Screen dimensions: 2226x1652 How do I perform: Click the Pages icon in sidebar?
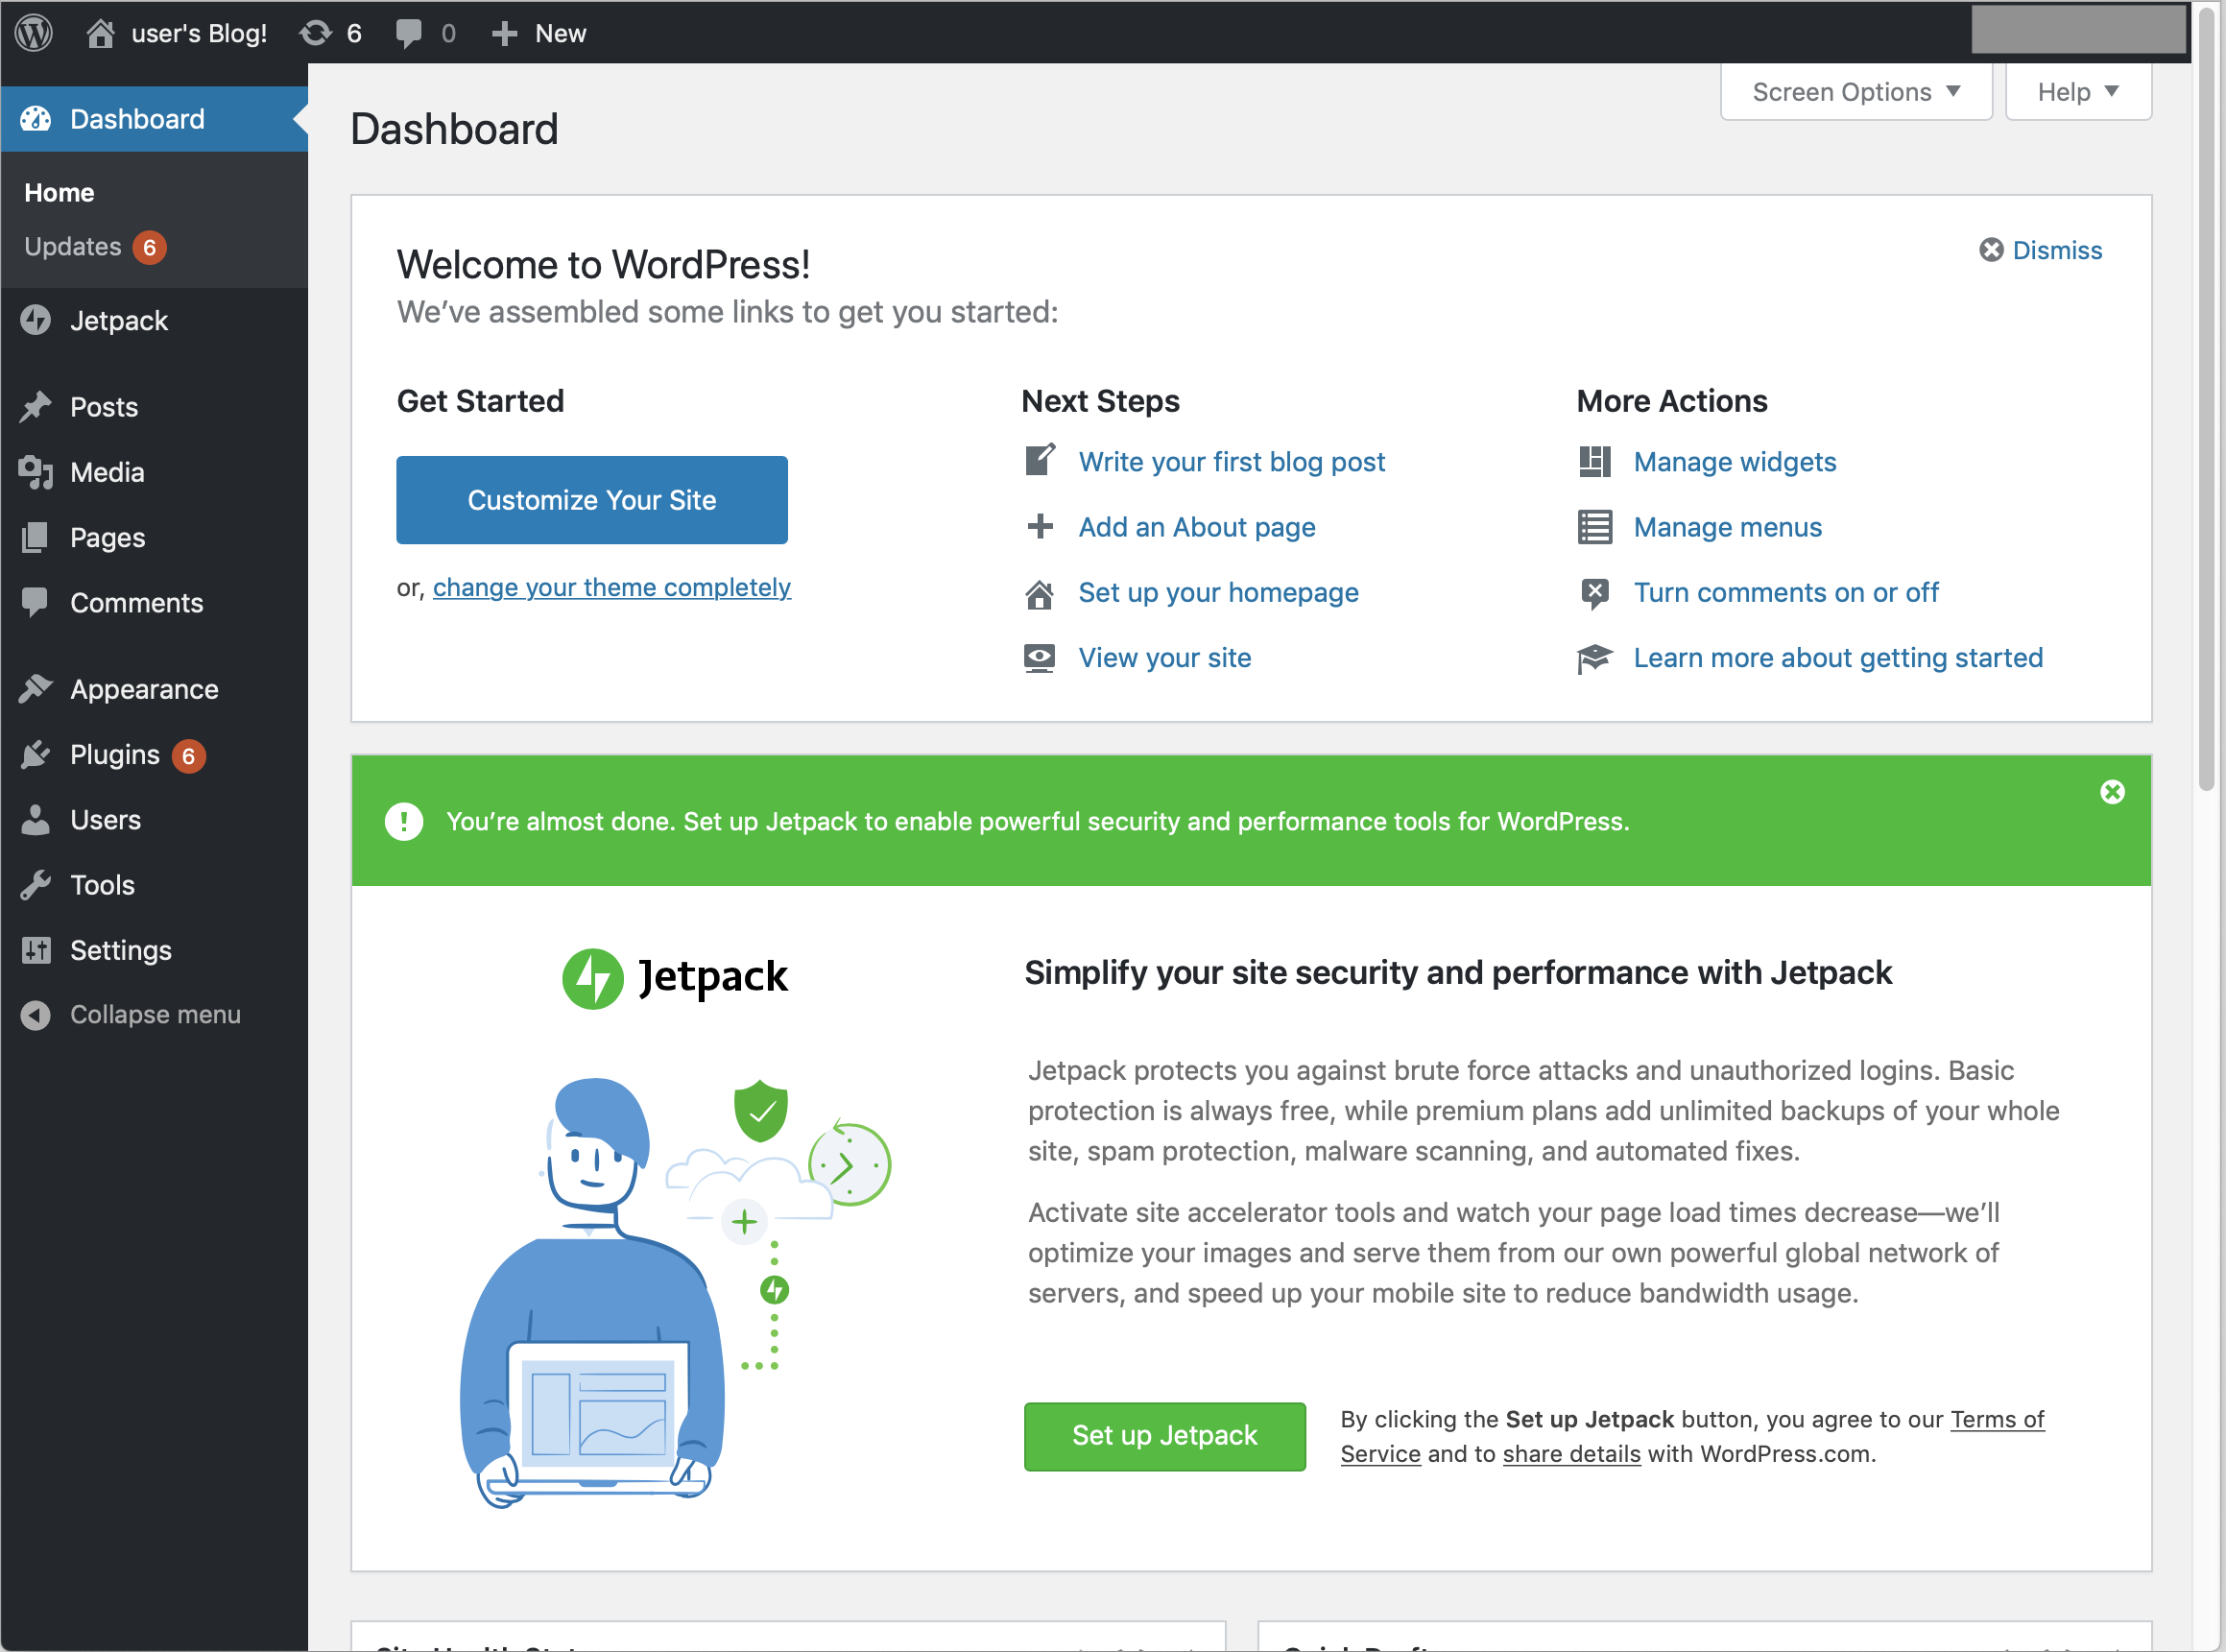[x=36, y=537]
